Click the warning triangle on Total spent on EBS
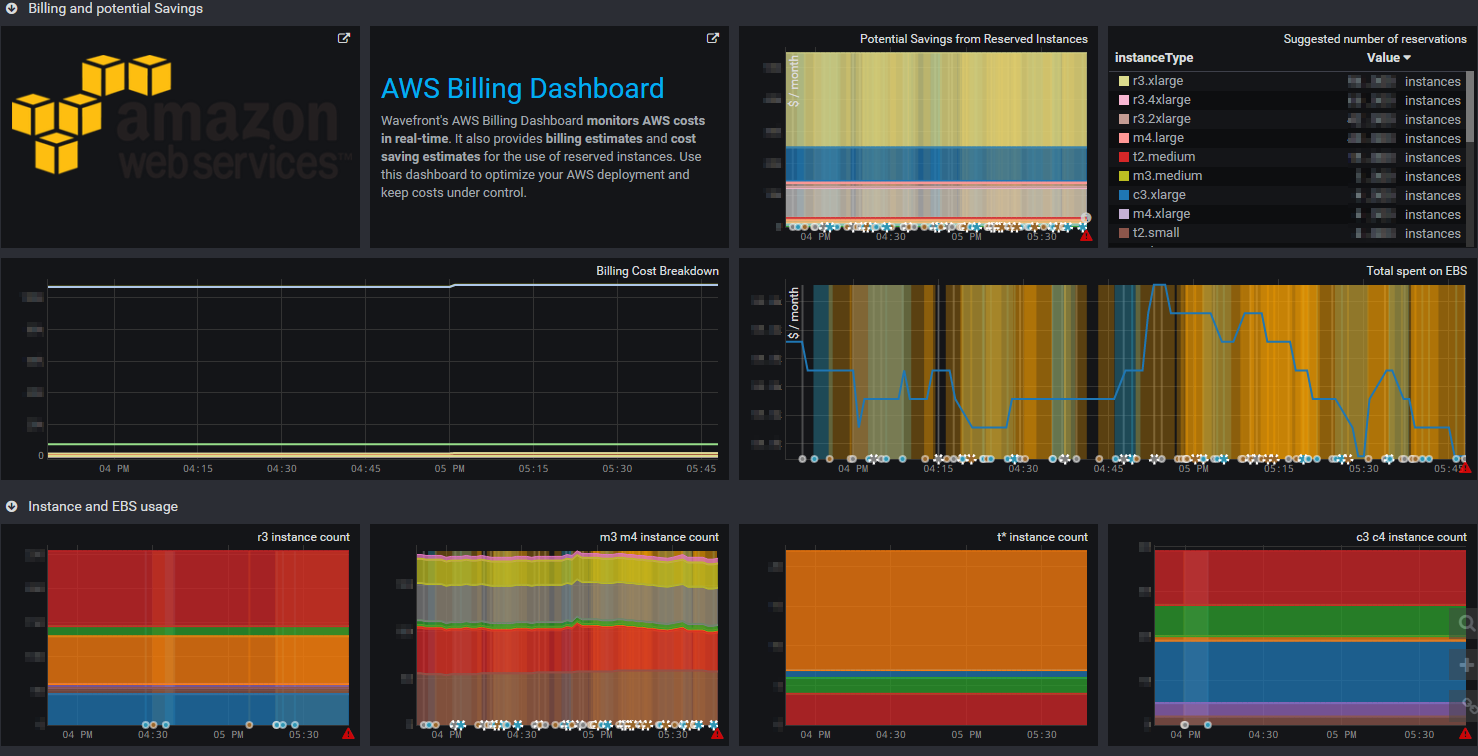1478x756 pixels. 1465,468
